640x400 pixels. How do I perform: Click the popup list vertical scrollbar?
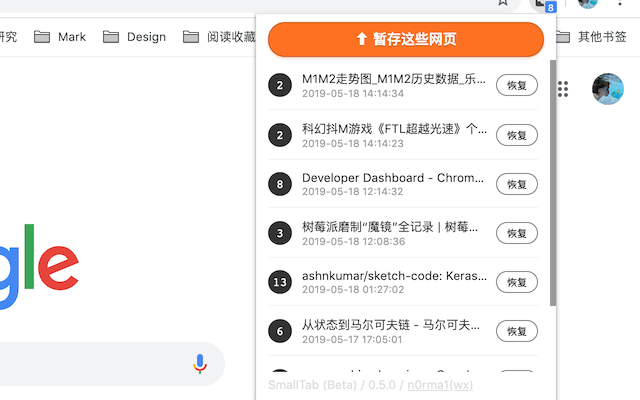click(x=553, y=183)
